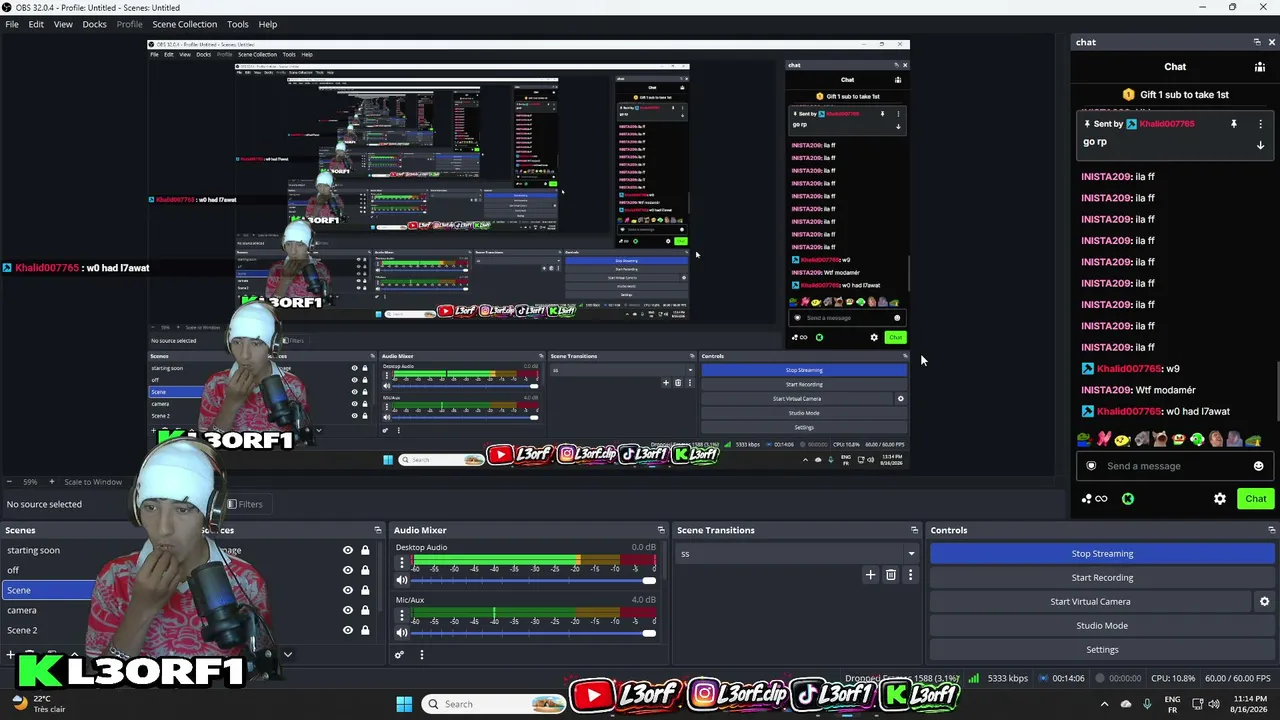Screen dimensions: 1280x720
Task: Add a new scene transition
Action: tap(870, 575)
